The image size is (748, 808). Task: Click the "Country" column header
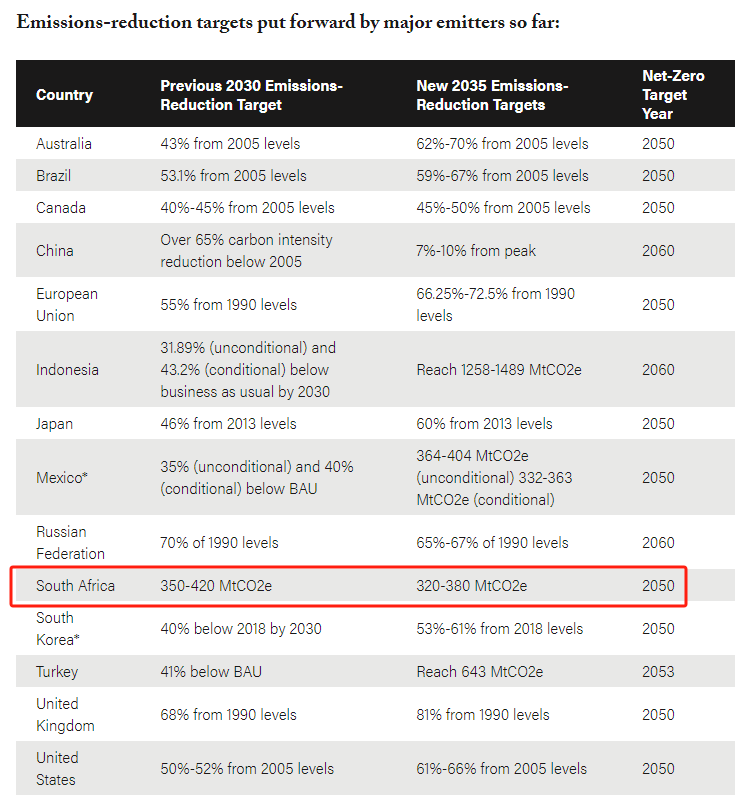(64, 96)
